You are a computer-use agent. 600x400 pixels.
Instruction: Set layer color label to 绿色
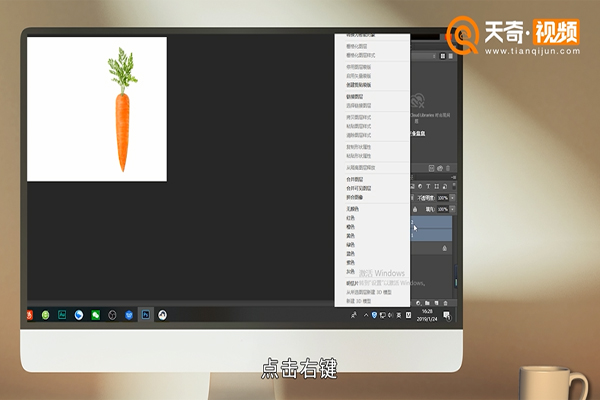coord(351,245)
